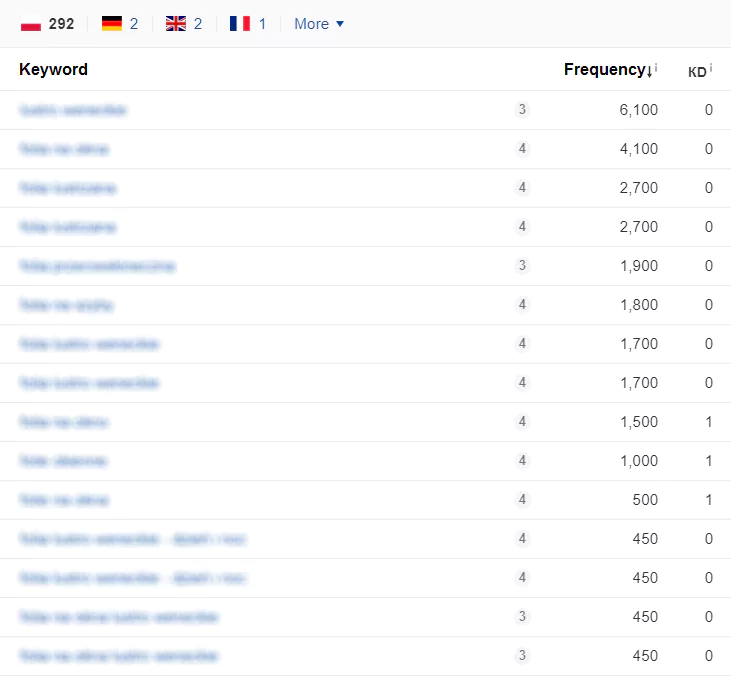The height and width of the screenshot is (676, 731).
Task: Click the United Kingdom flag icon
Action: (176, 24)
